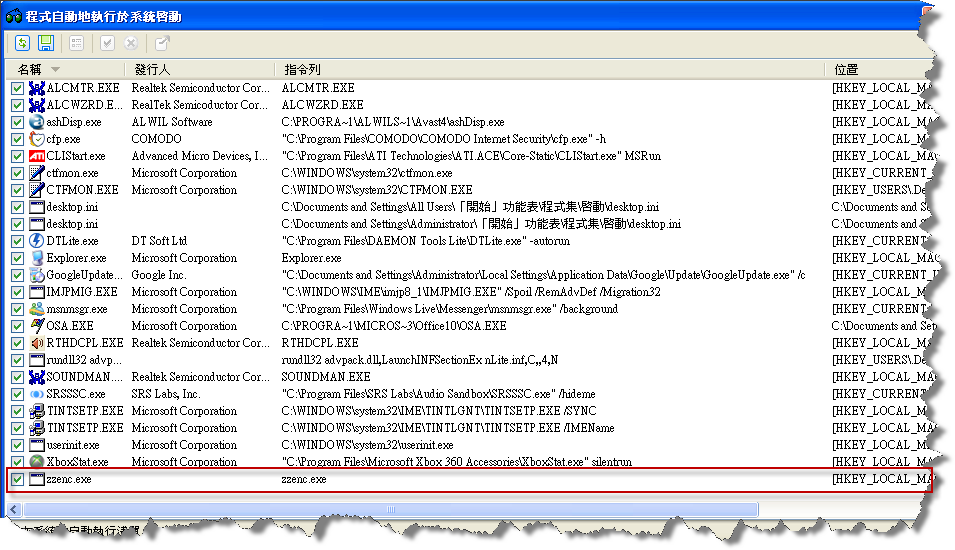
Task: Click the green refresh toolbar icon
Action: click(23, 43)
